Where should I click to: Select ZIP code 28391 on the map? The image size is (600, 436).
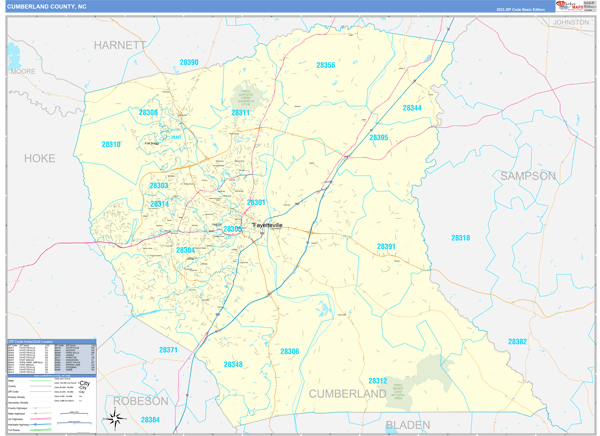coord(387,247)
